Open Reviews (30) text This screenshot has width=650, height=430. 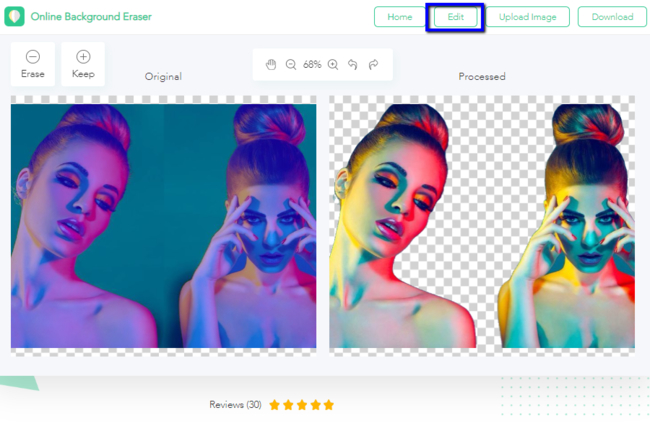click(235, 405)
